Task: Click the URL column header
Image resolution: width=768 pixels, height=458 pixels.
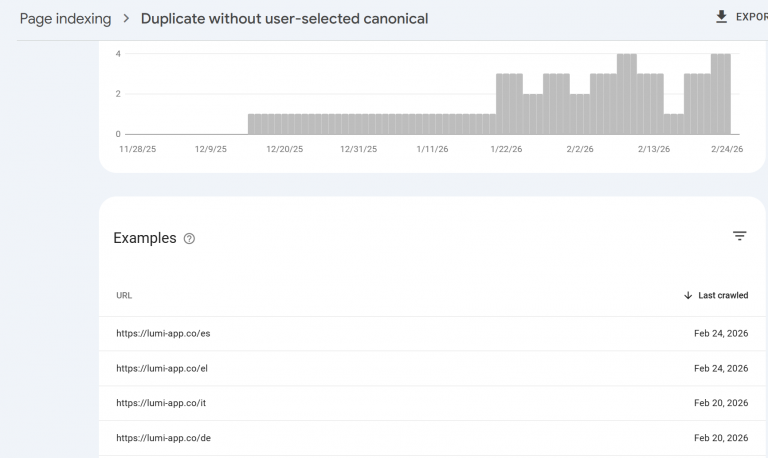Action: click(124, 296)
